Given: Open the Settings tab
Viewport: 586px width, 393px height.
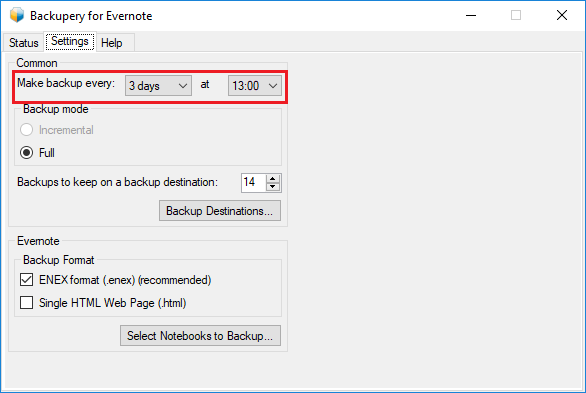Looking at the screenshot, I should coord(70,41).
